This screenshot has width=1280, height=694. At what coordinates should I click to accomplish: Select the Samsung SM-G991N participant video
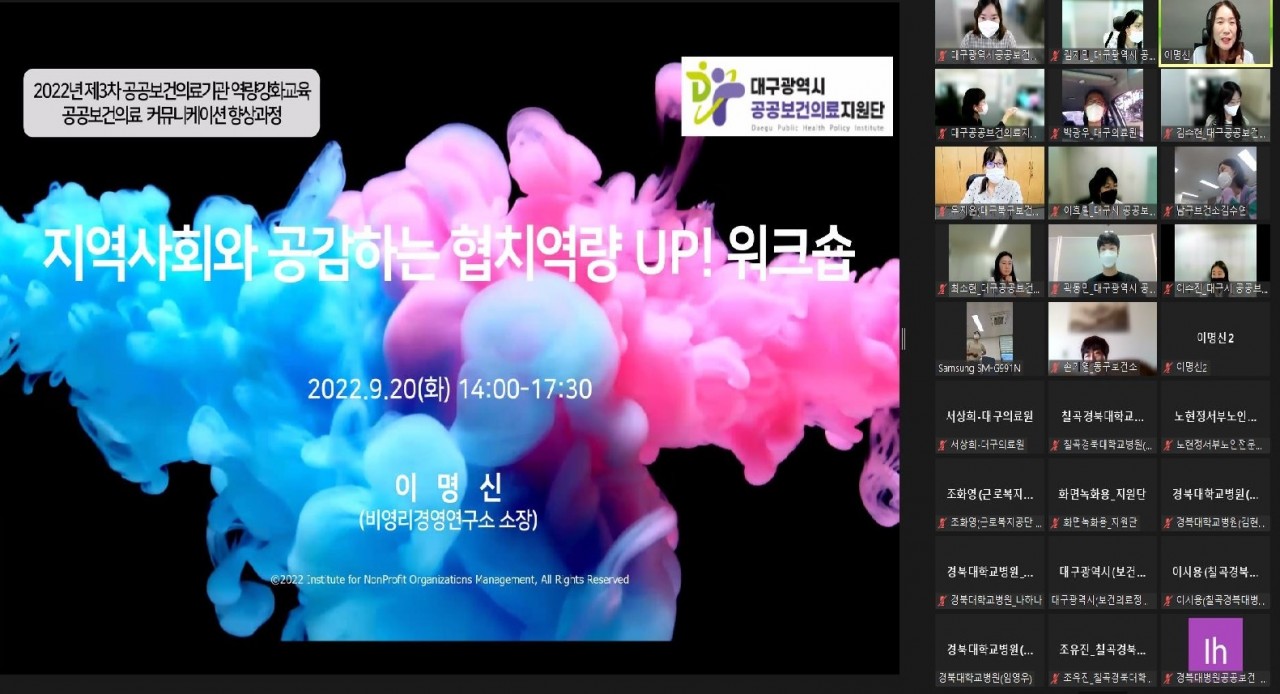989,338
